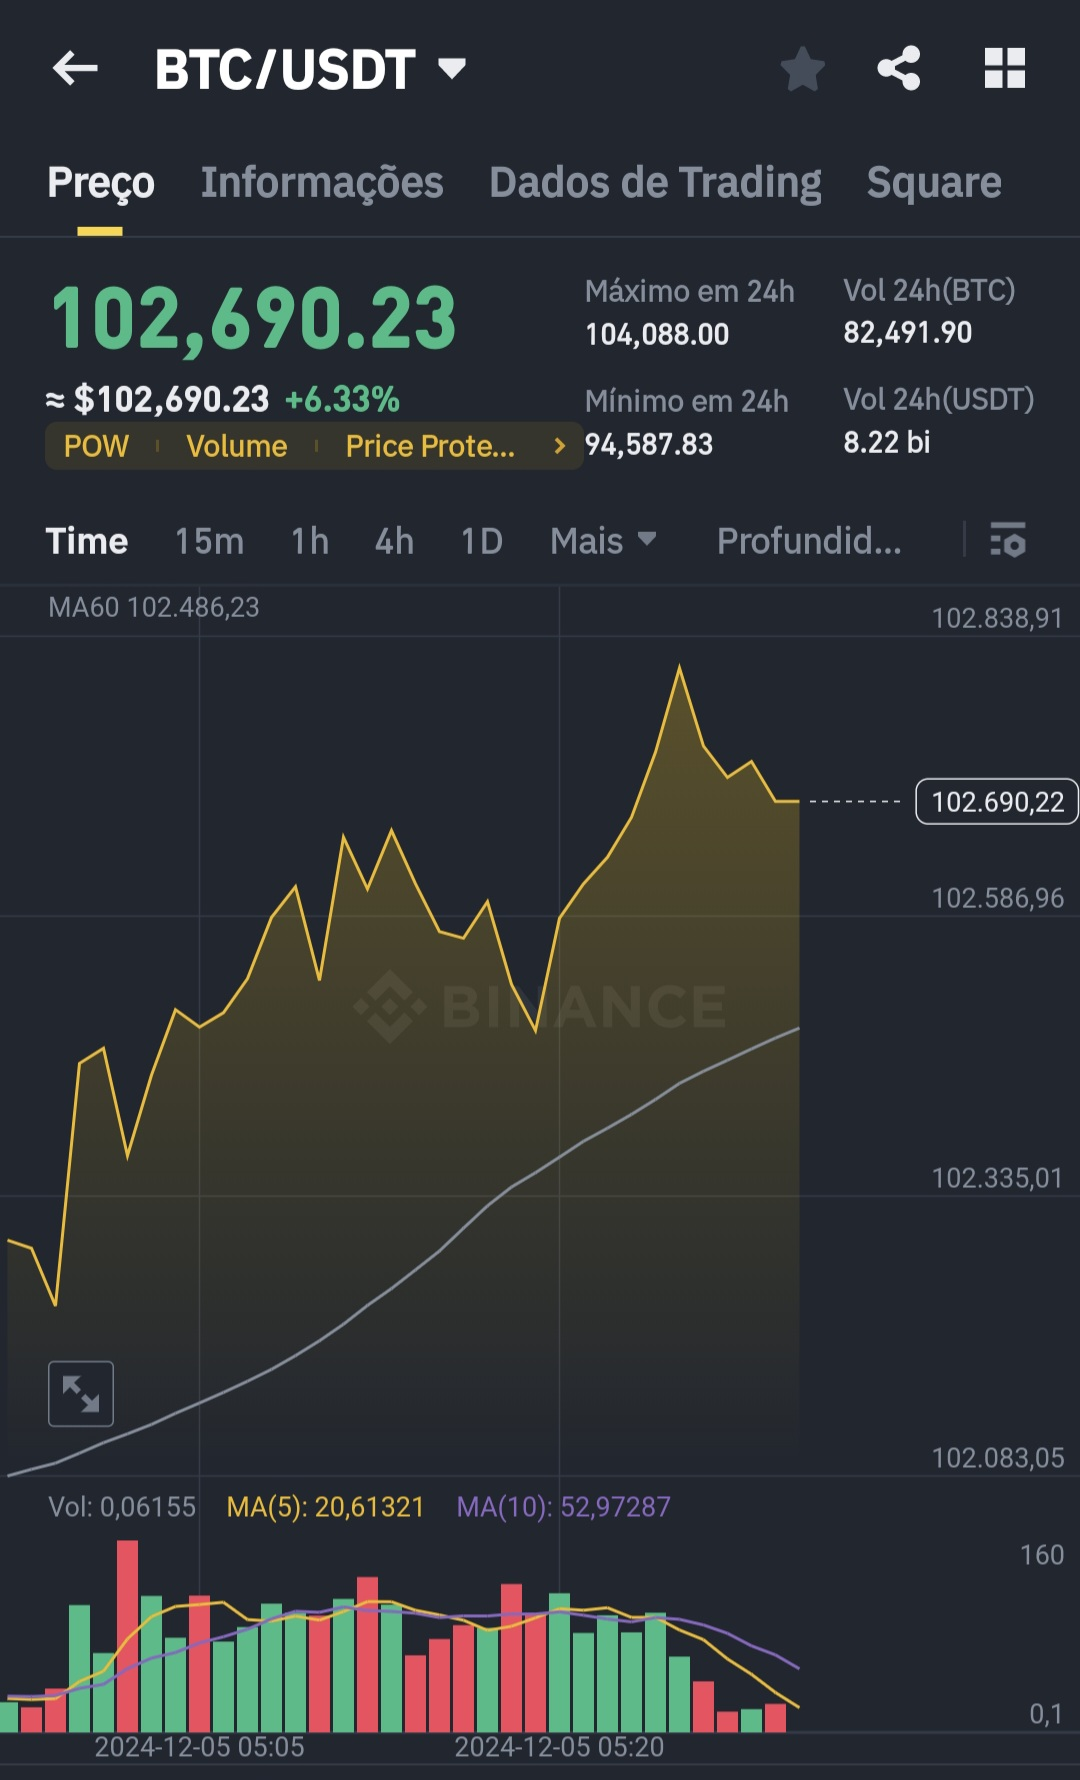1080x1780 pixels.
Task: Expand the Mais timeframe dropdown
Action: pos(603,541)
